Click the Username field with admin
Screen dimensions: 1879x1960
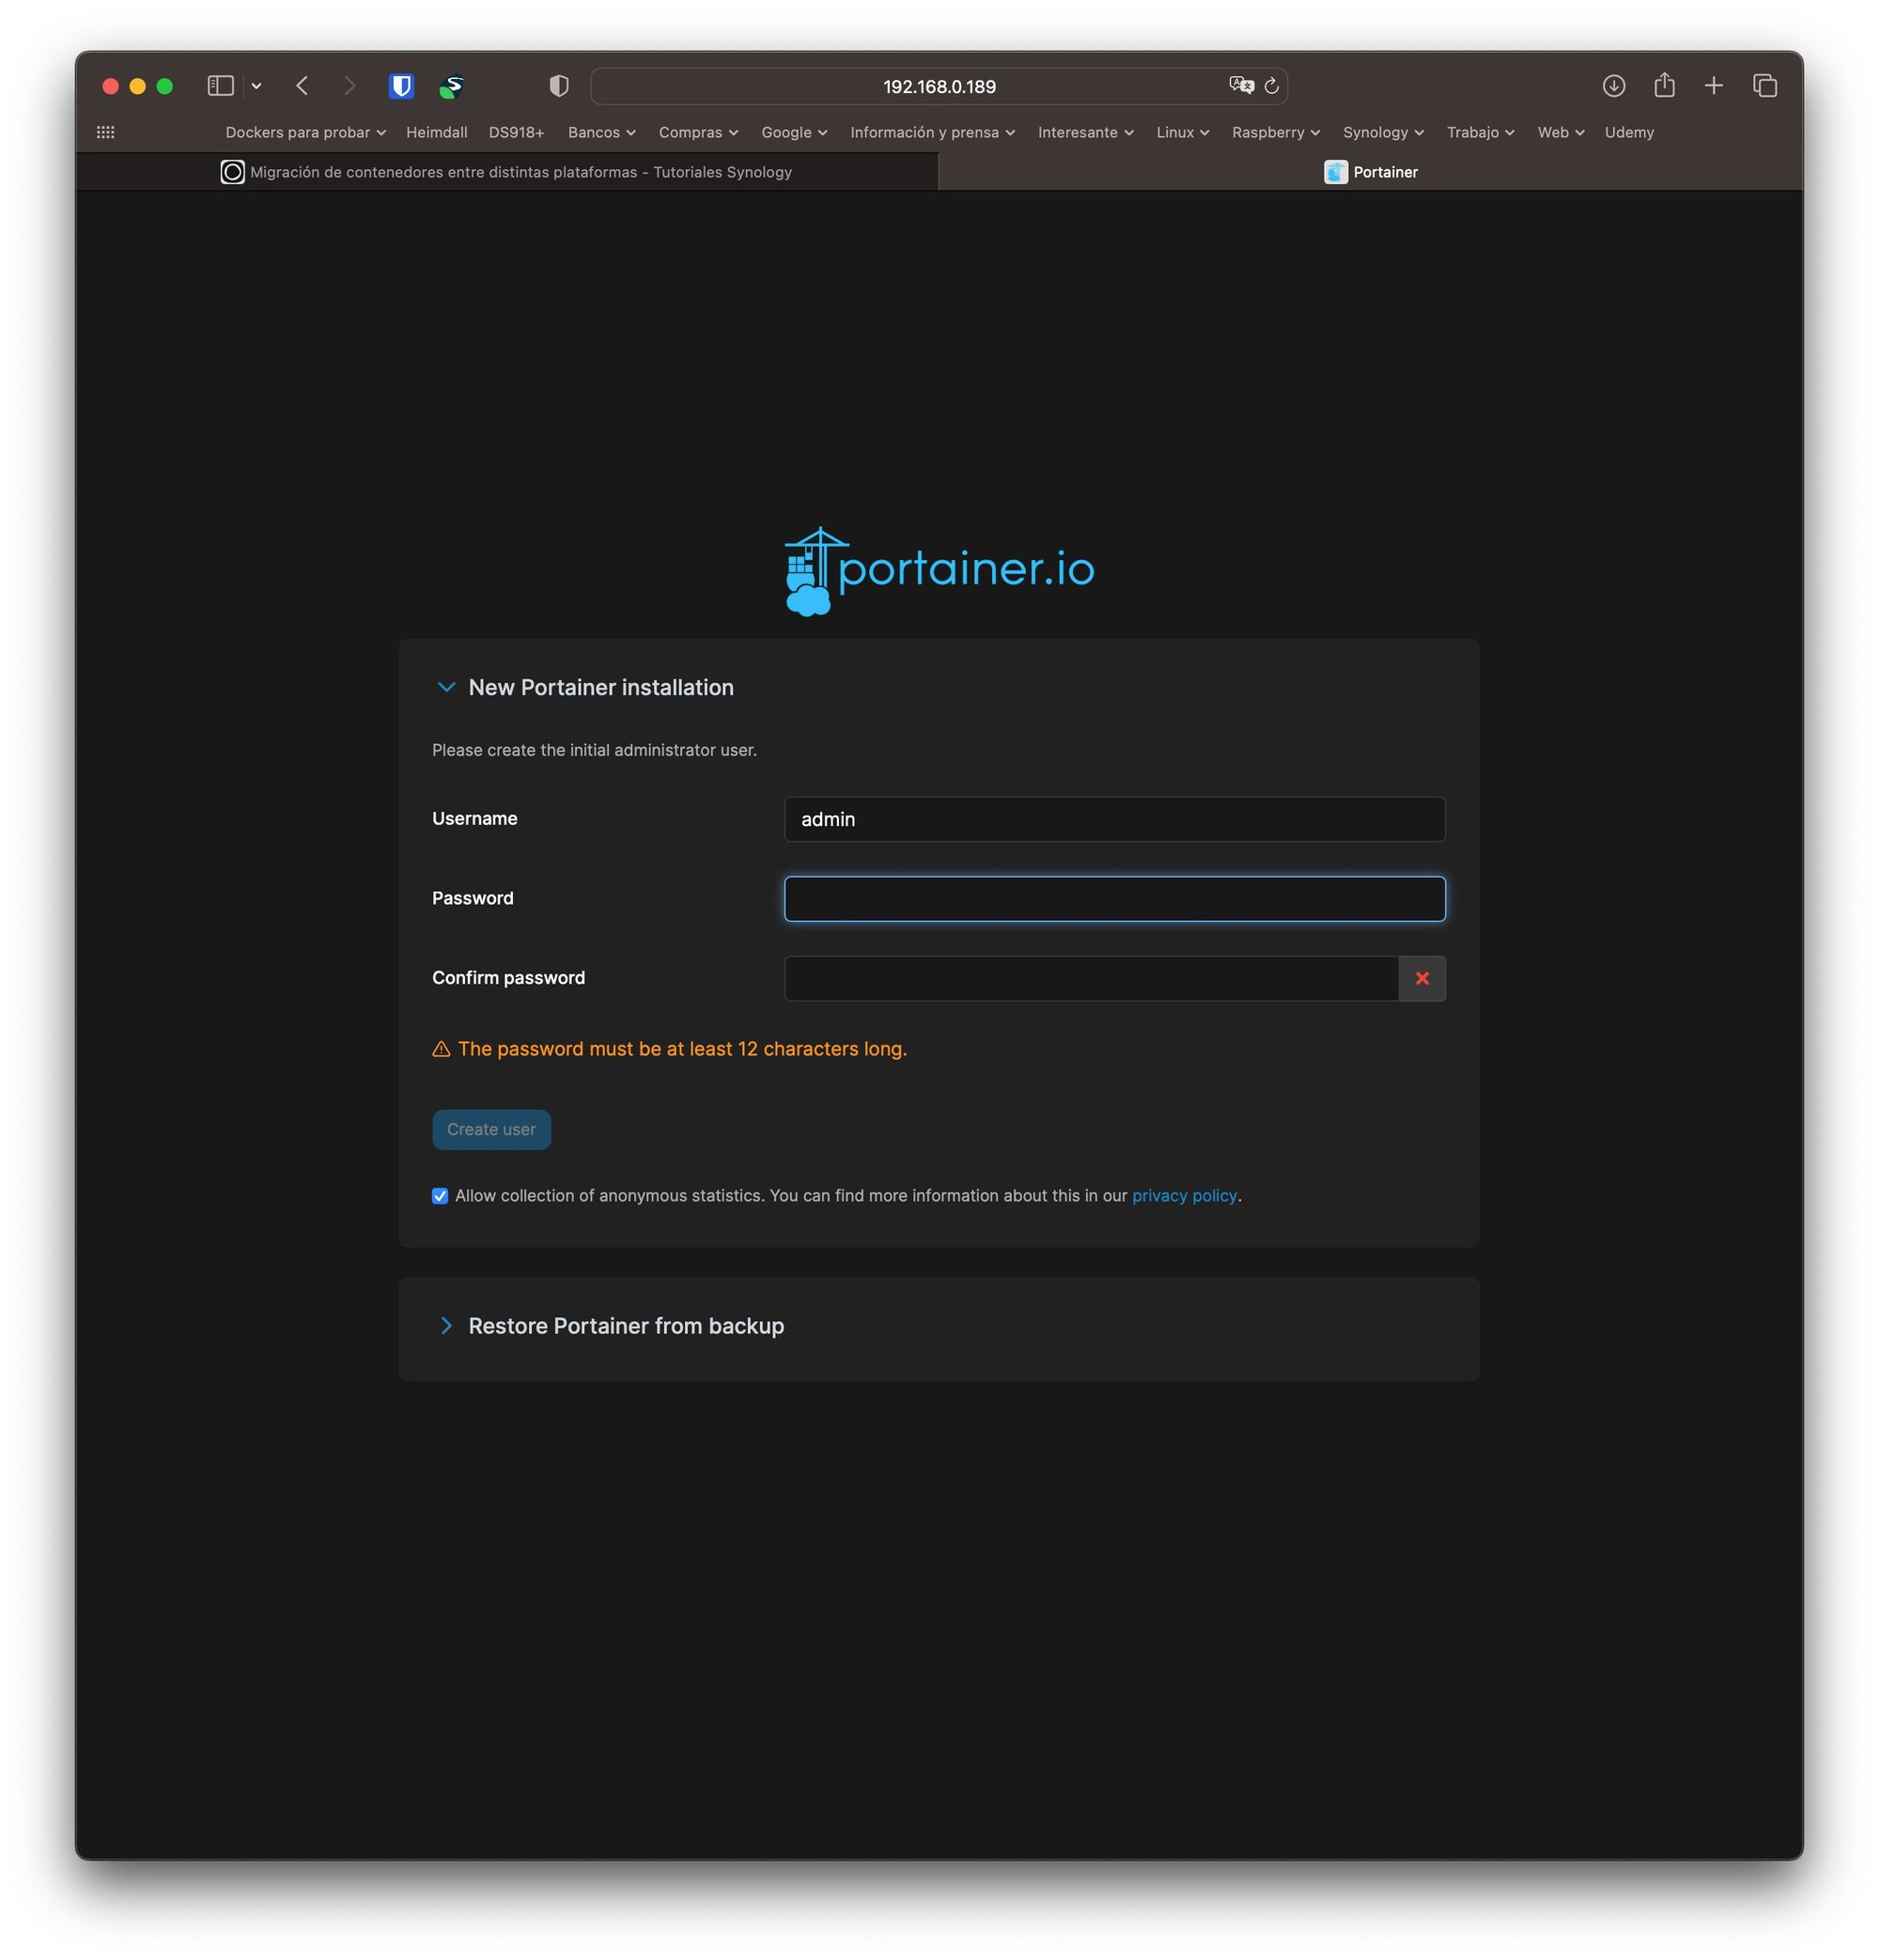coord(1114,819)
